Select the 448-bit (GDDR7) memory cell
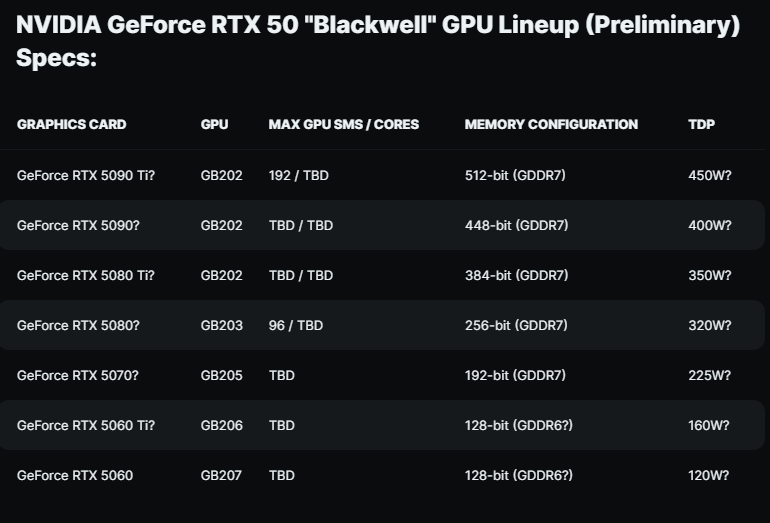Viewport: 770px width, 523px height. (x=516, y=225)
